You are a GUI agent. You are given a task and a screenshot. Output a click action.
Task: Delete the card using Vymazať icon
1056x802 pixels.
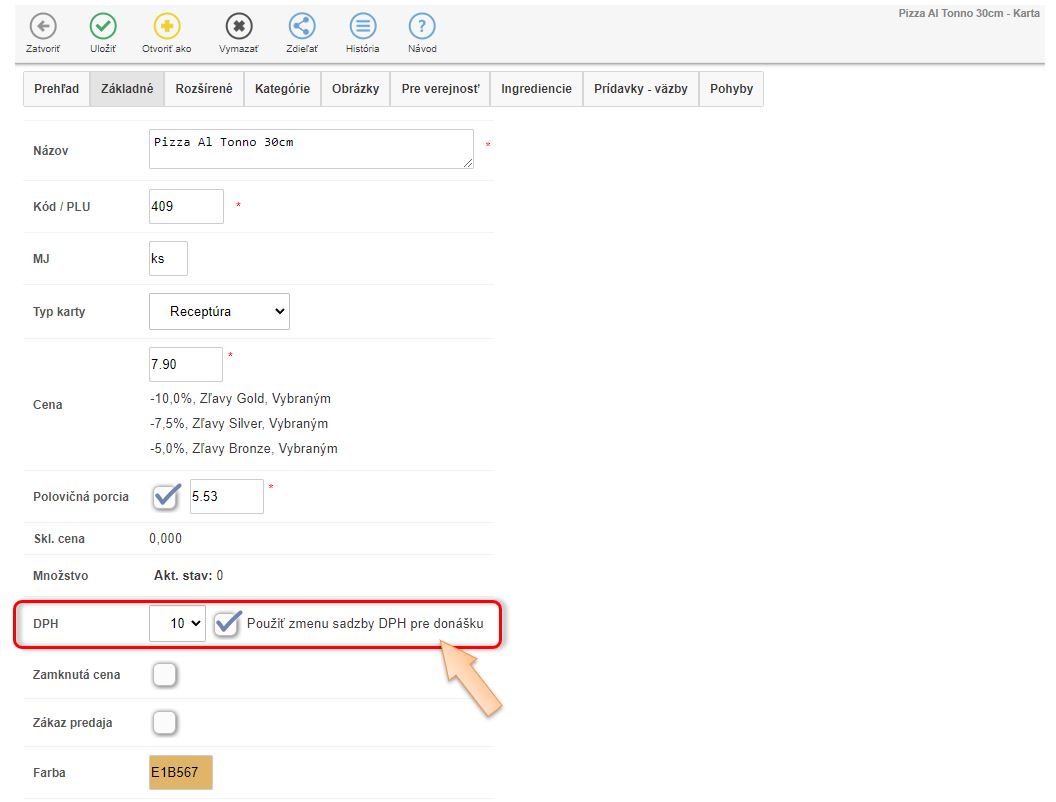point(238,27)
